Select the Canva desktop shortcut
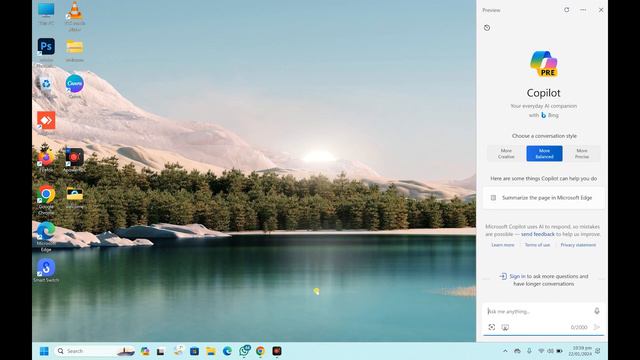 (x=75, y=86)
